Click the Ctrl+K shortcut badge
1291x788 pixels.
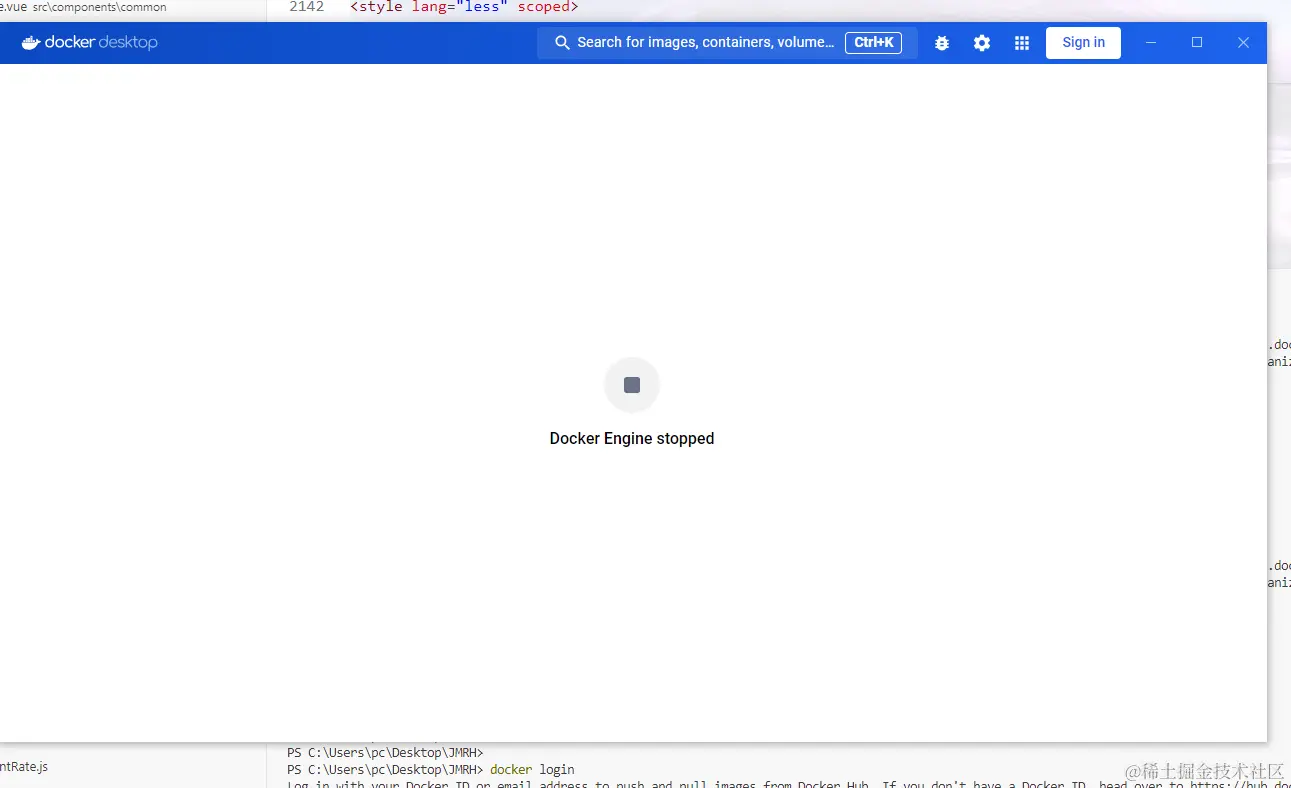873,43
